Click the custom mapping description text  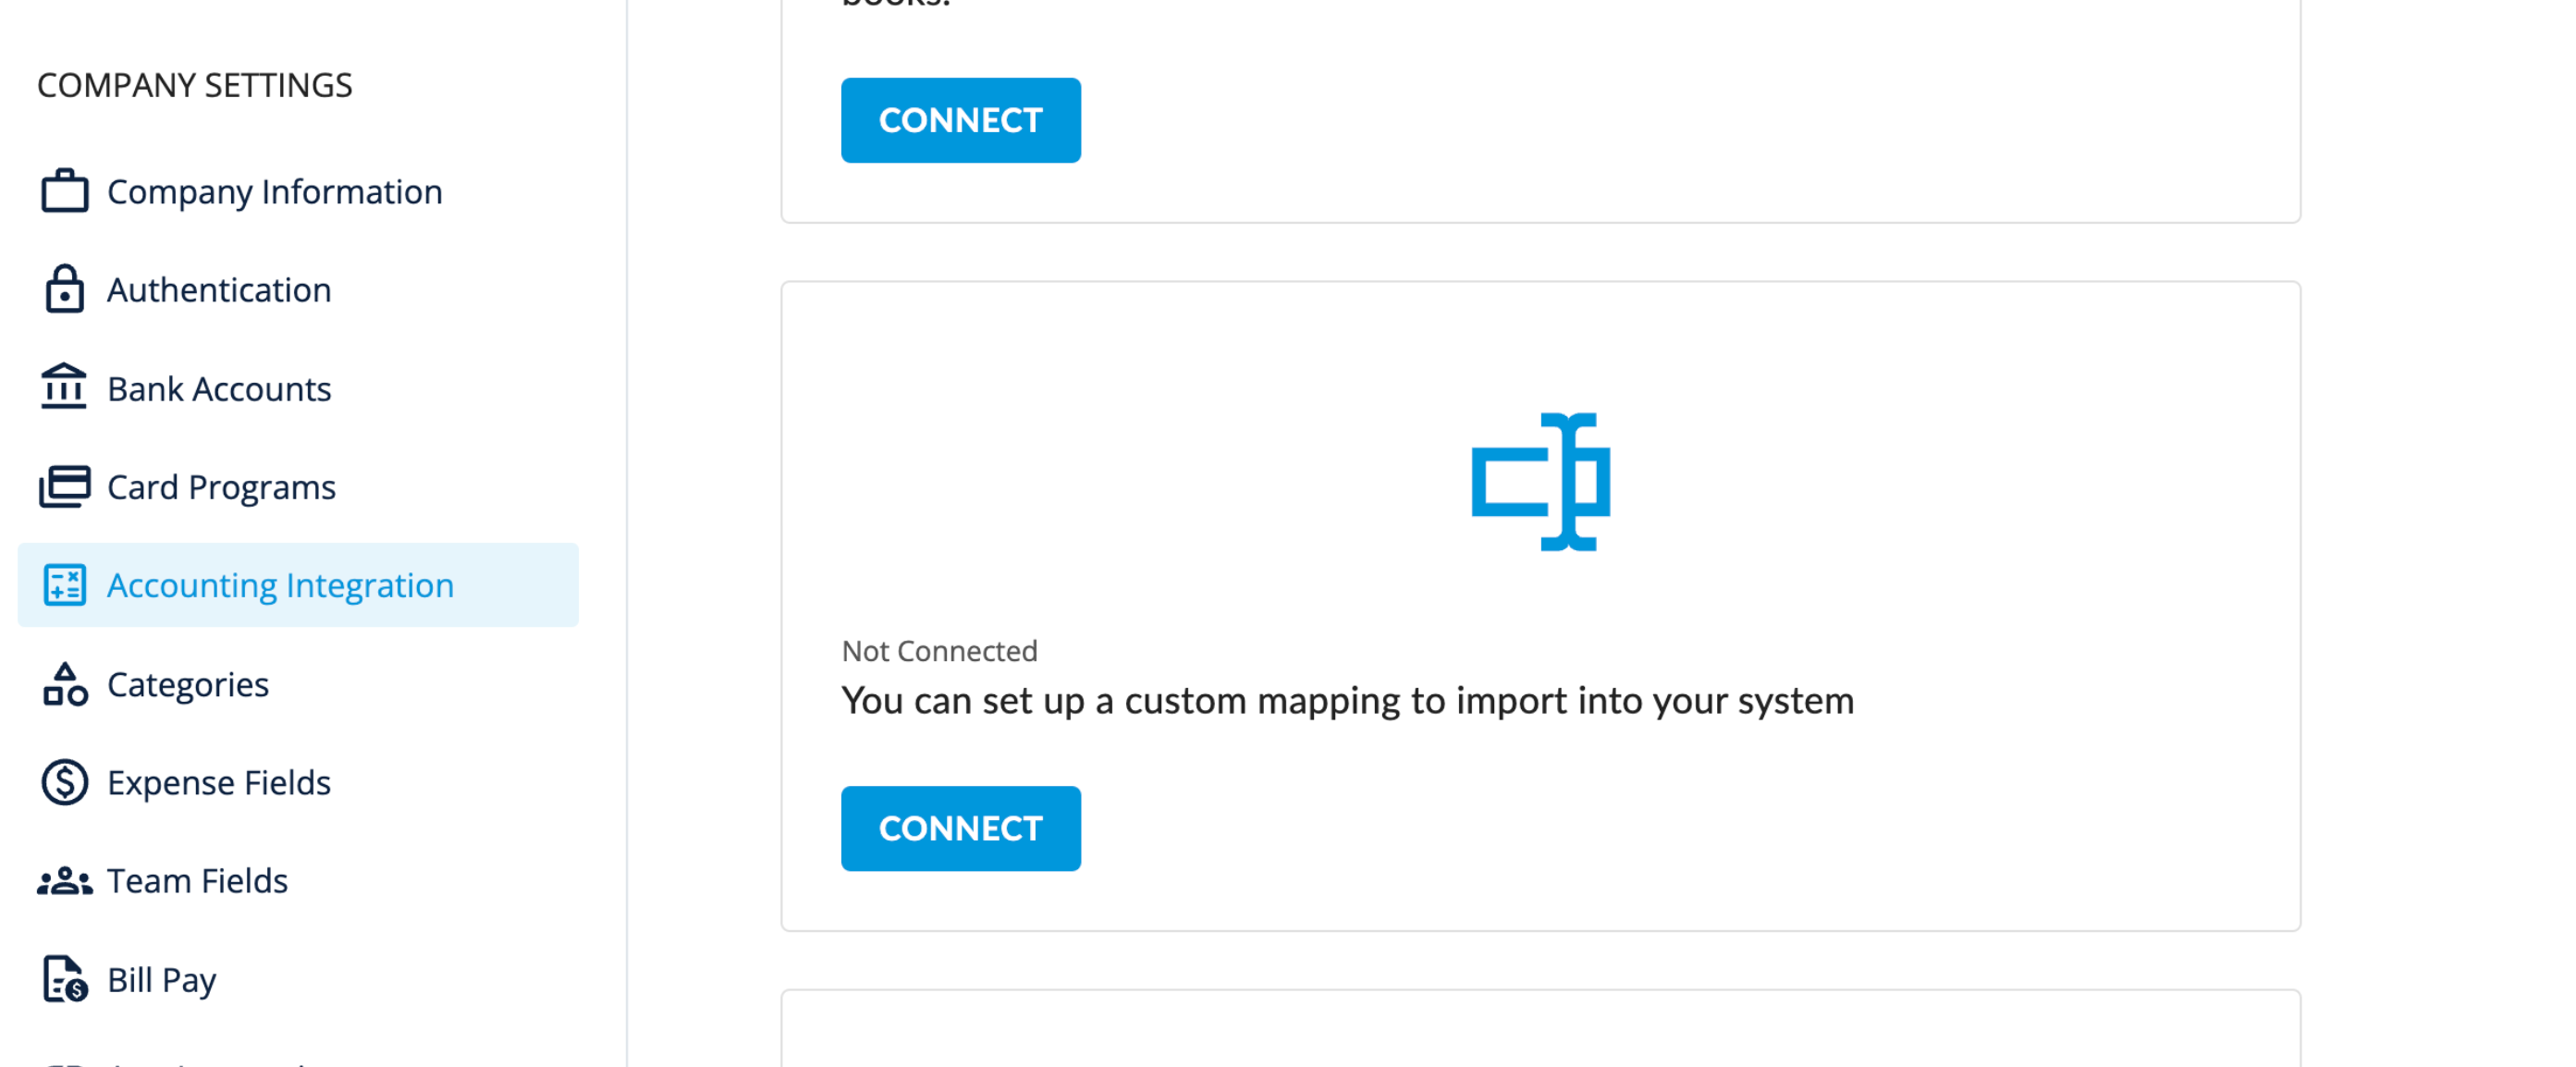pos(1348,701)
